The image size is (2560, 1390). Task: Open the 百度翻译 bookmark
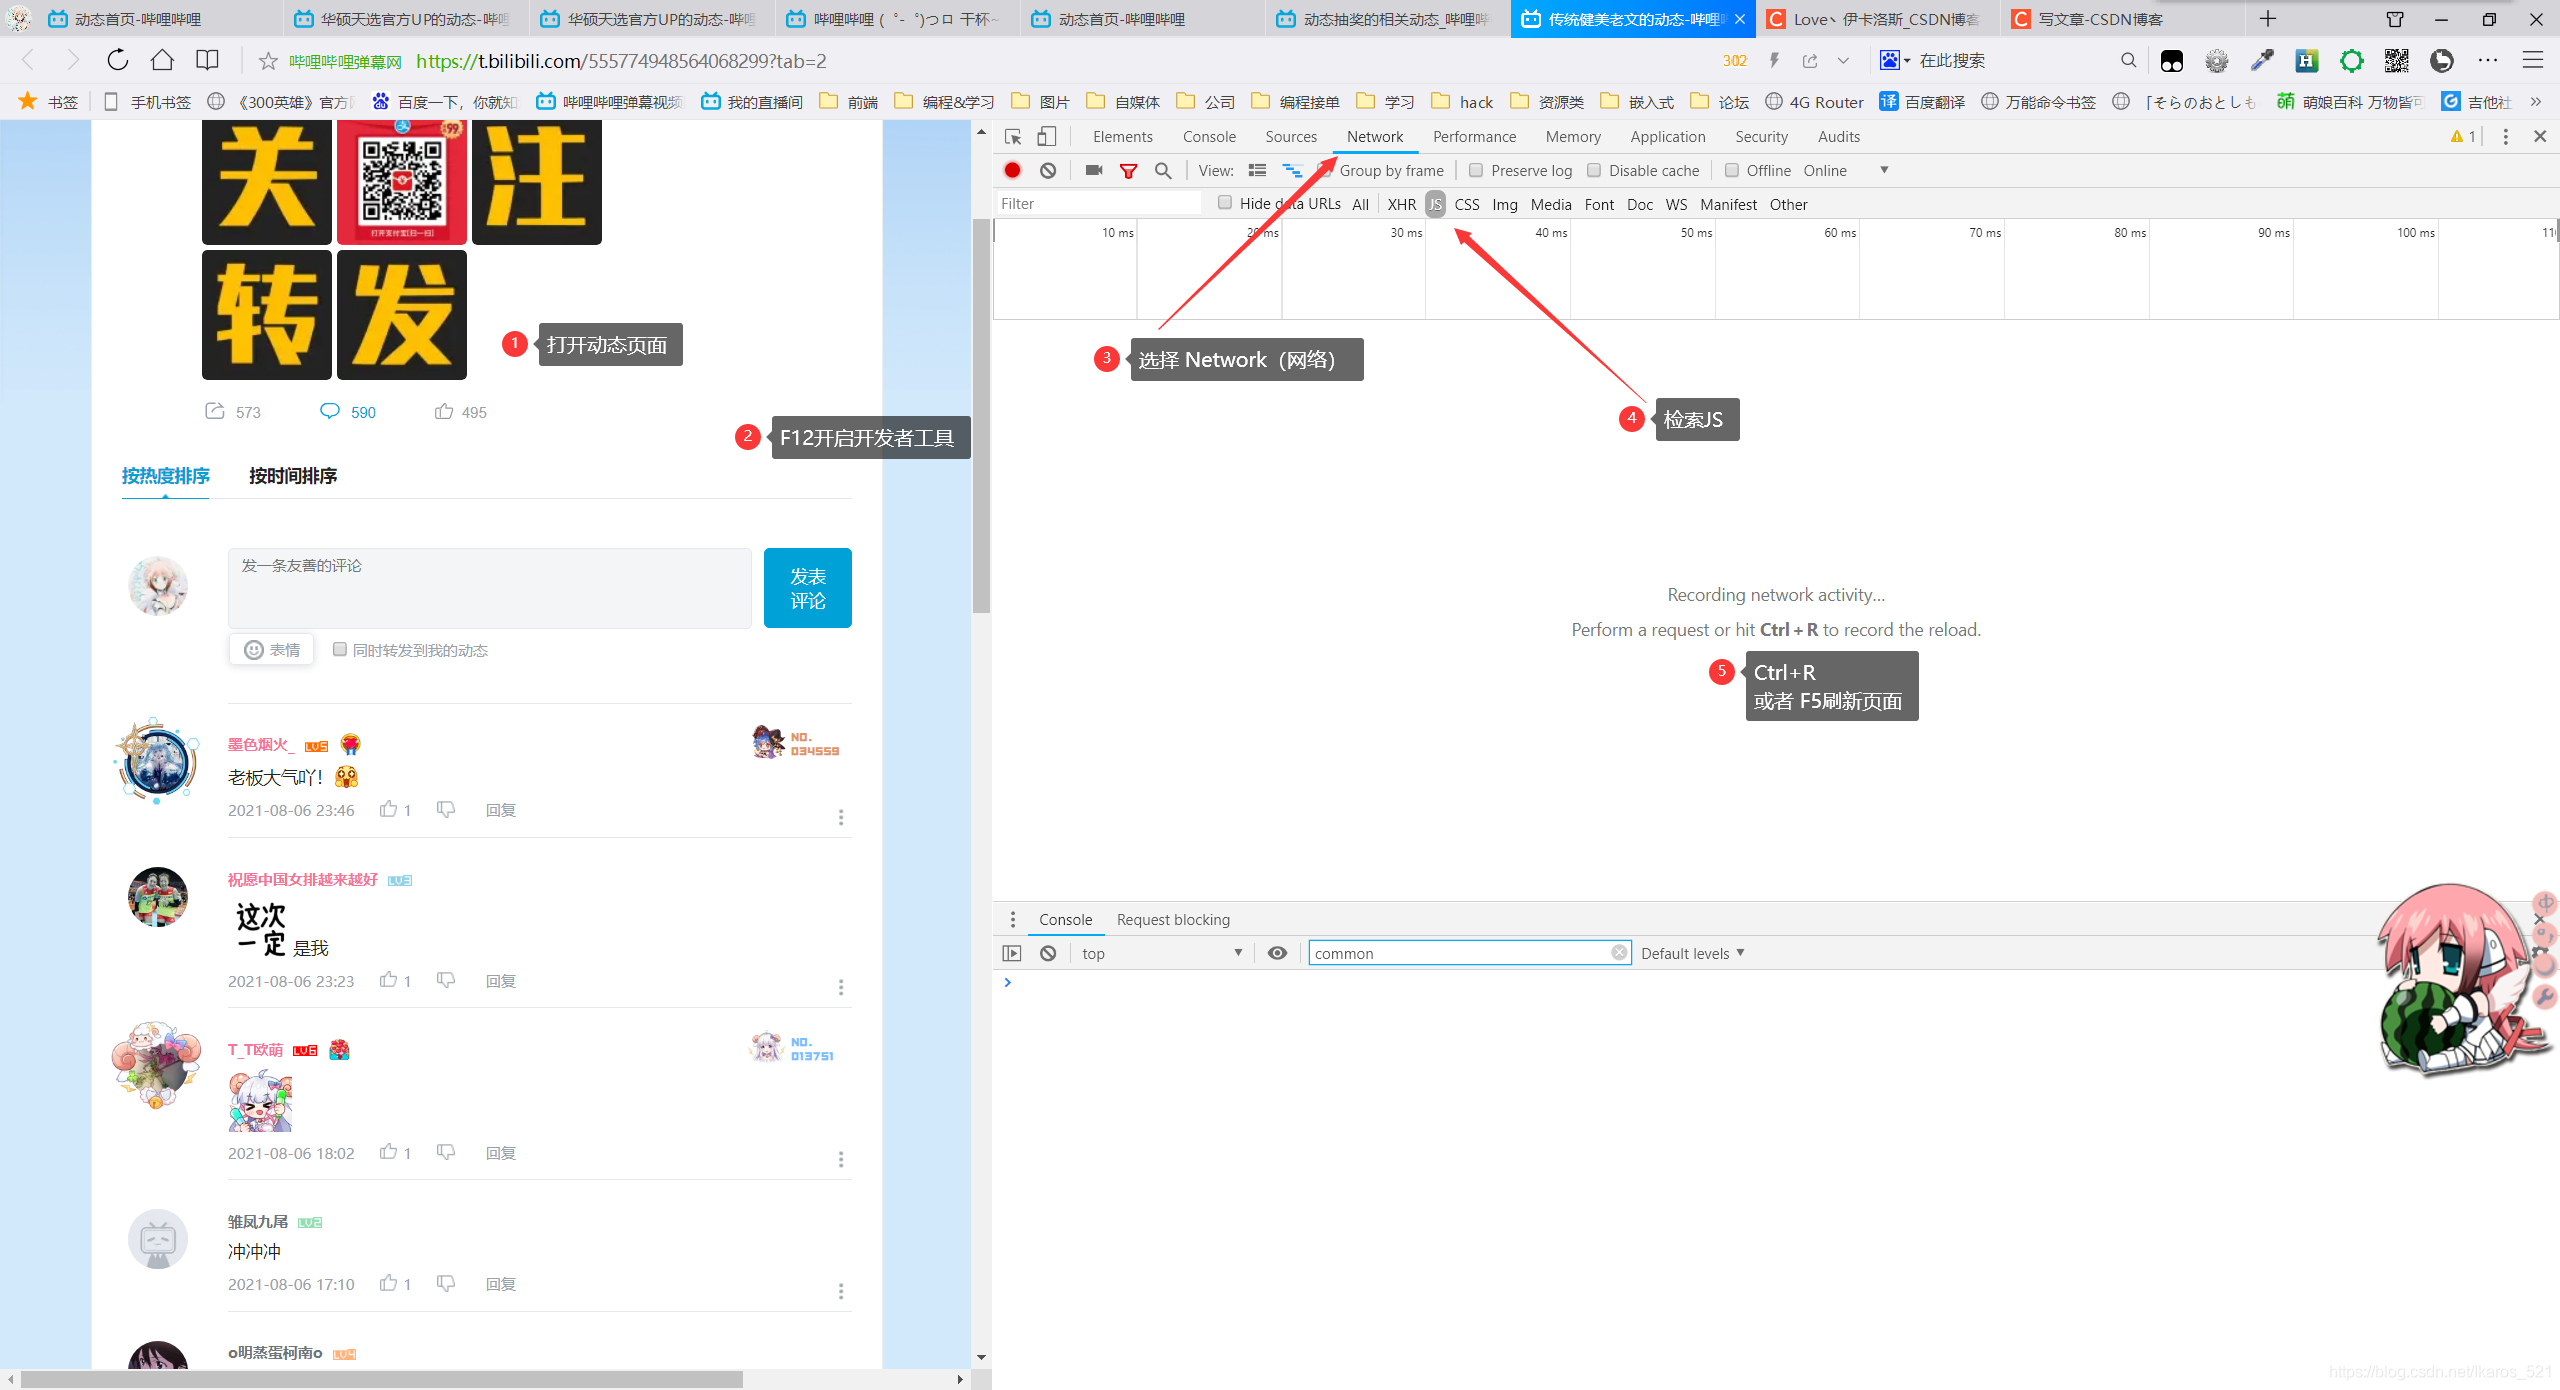click(1922, 102)
